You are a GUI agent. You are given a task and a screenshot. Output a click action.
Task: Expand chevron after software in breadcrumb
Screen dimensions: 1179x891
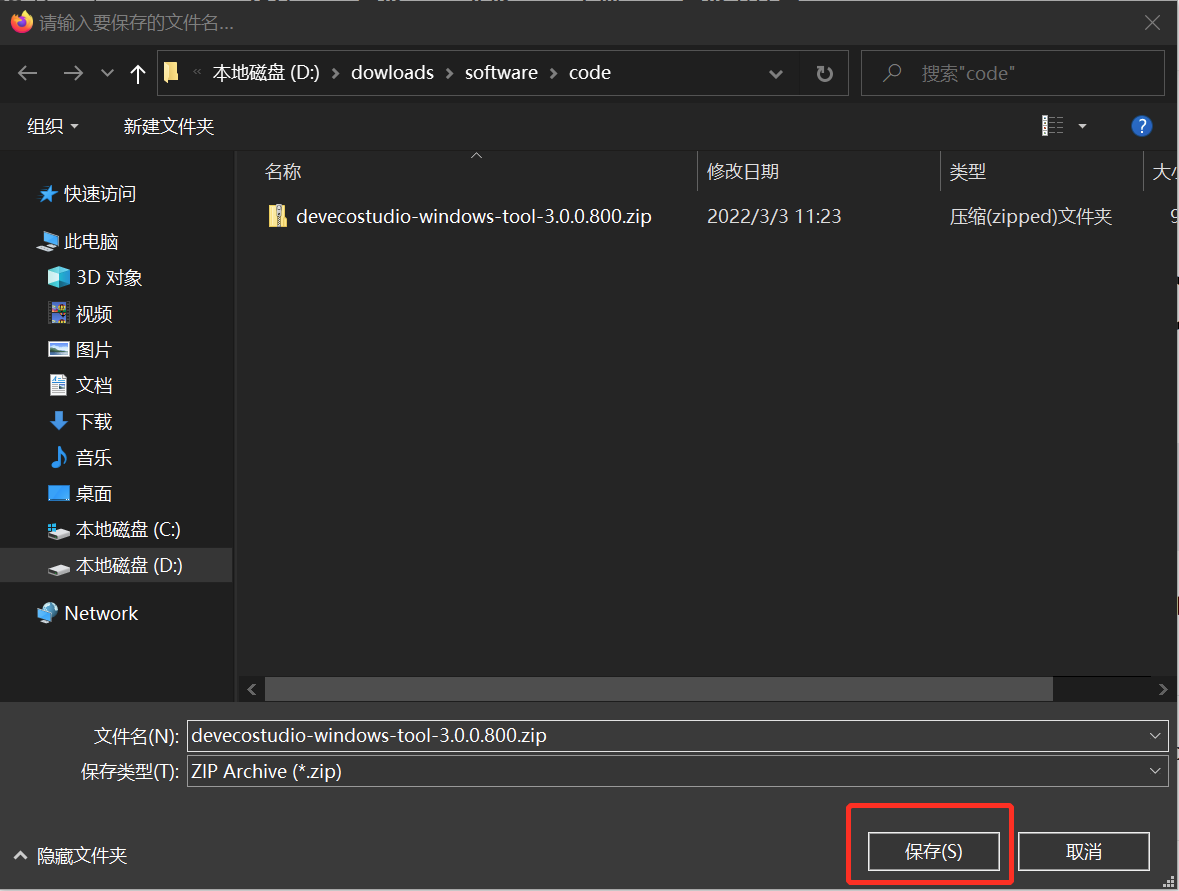click(553, 73)
